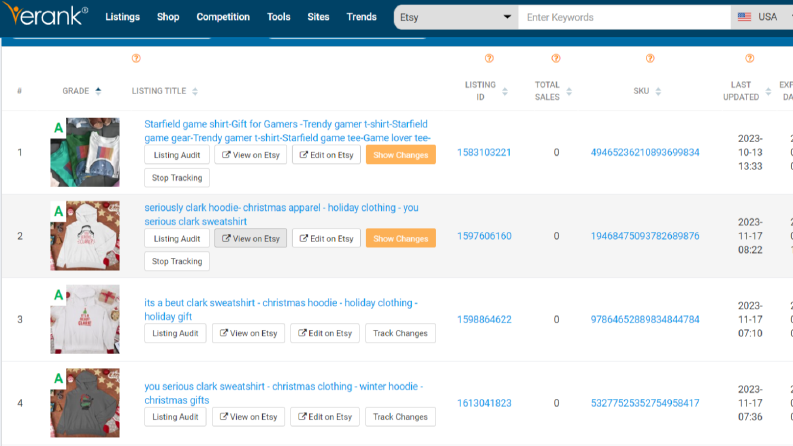Image resolution: width=793 pixels, height=446 pixels.
Task: Click SKU 49465236210893699834
Action: (645, 152)
